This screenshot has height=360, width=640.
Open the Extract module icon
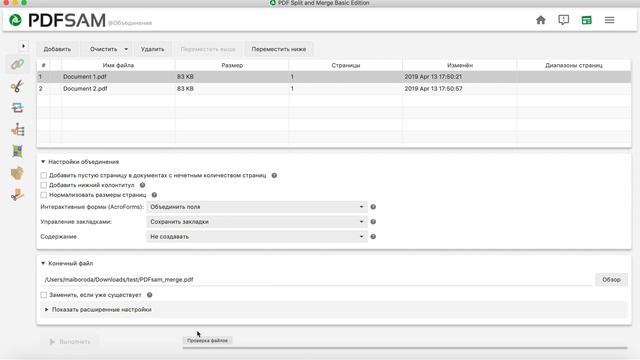[x=17, y=173]
